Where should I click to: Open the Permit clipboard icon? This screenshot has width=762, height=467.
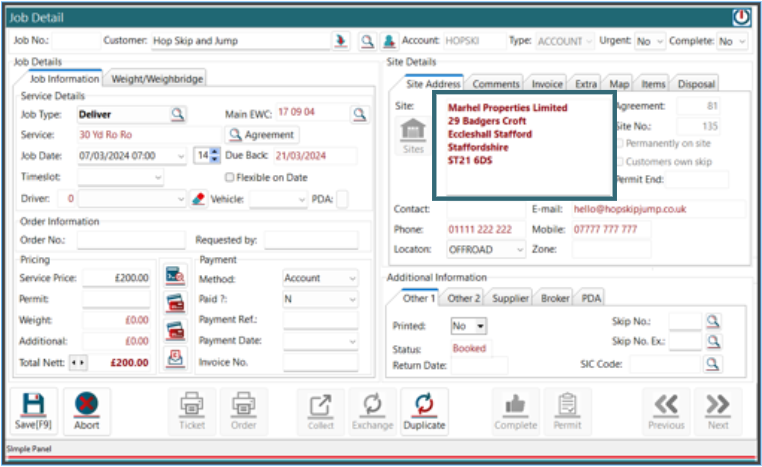[x=567, y=411]
